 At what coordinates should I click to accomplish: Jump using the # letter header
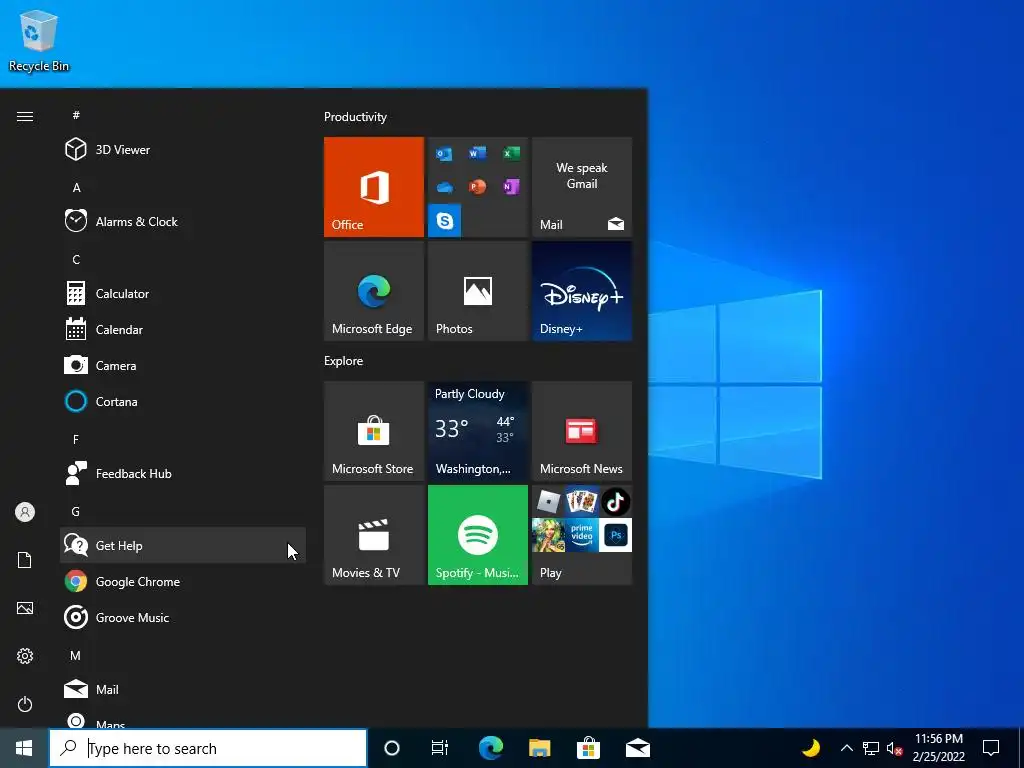point(76,115)
